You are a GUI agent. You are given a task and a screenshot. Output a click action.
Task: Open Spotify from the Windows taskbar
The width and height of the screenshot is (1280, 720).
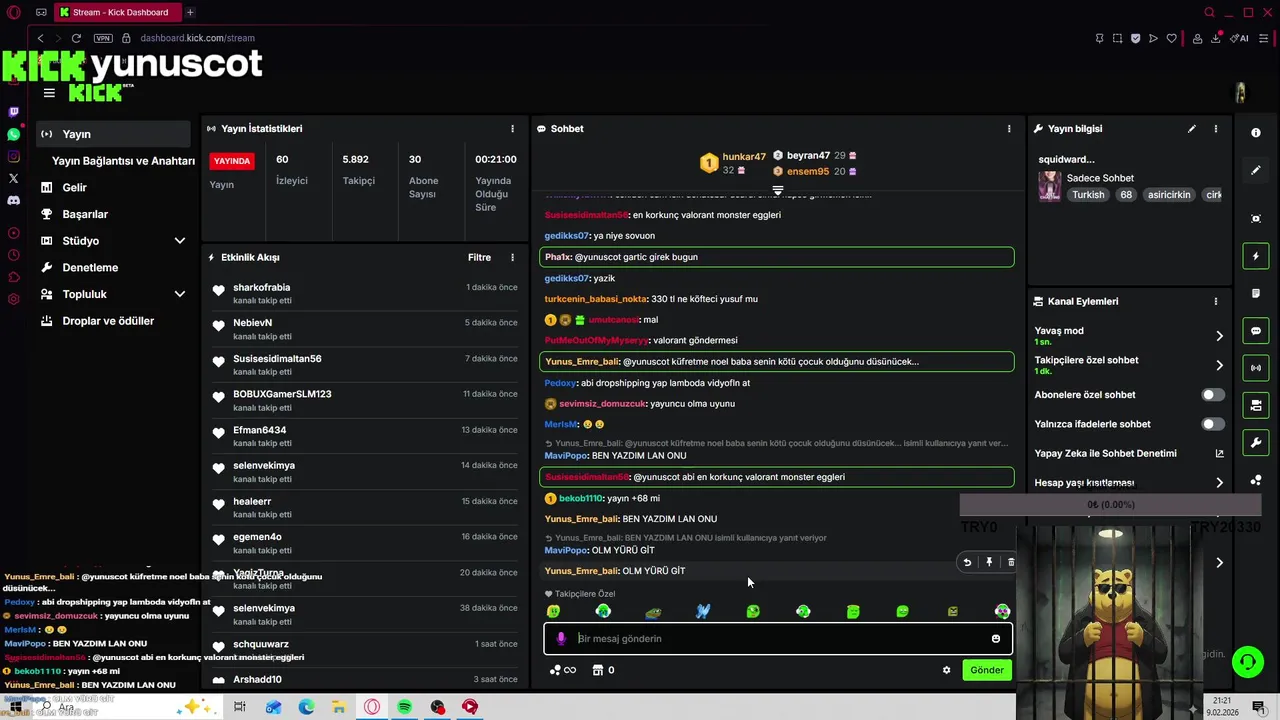tap(404, 707)
